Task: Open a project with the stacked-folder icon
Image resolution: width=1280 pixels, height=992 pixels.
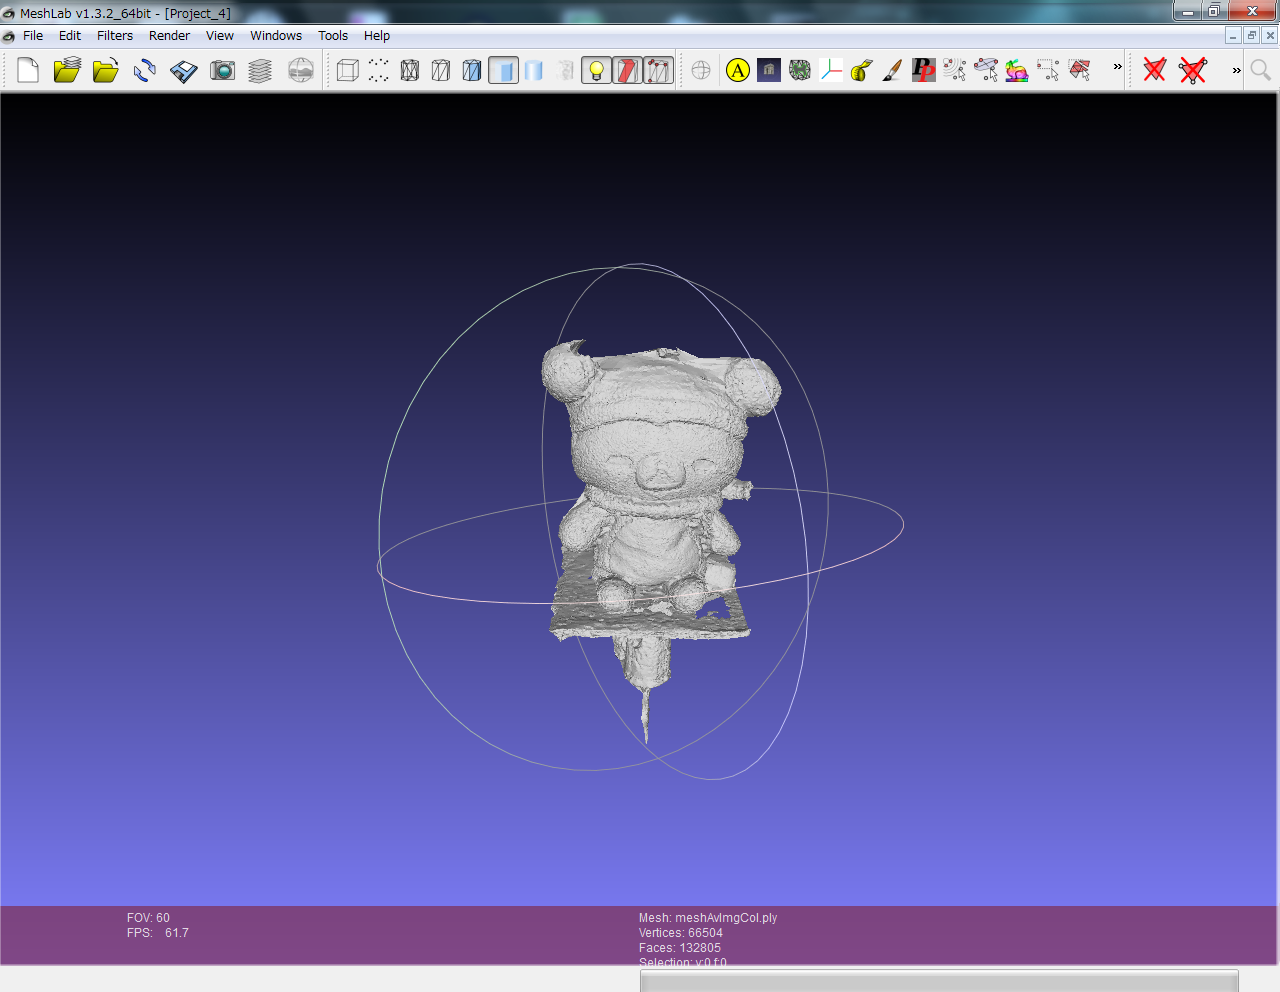Action: coord(67,70)
